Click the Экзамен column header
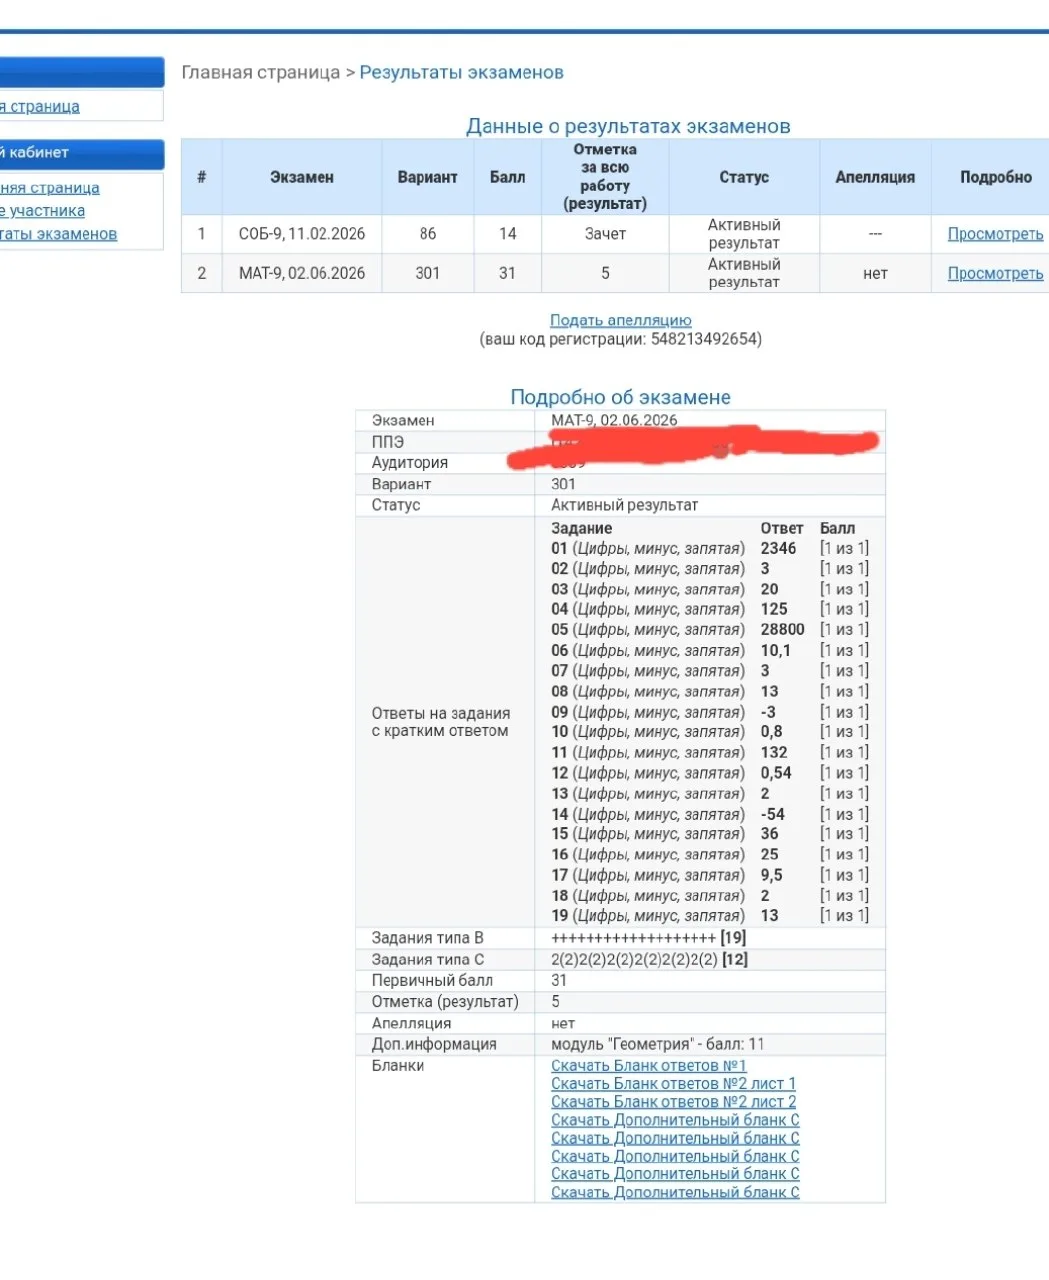 pyautogui.click(x=301, y=177)
